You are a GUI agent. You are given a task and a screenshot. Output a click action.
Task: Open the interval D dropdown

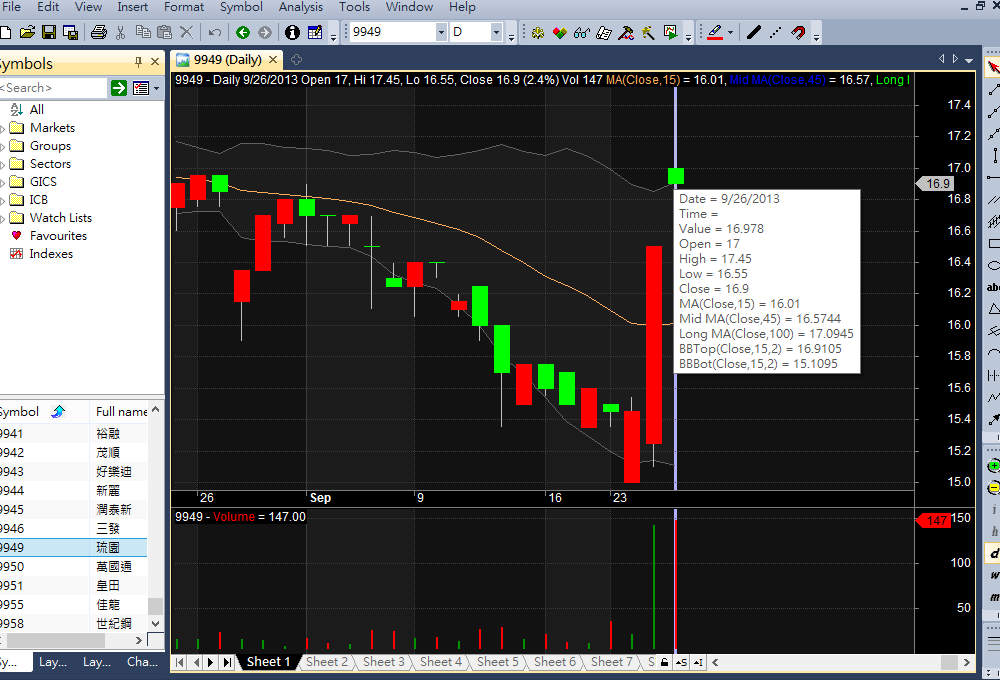tap(496, 32)
